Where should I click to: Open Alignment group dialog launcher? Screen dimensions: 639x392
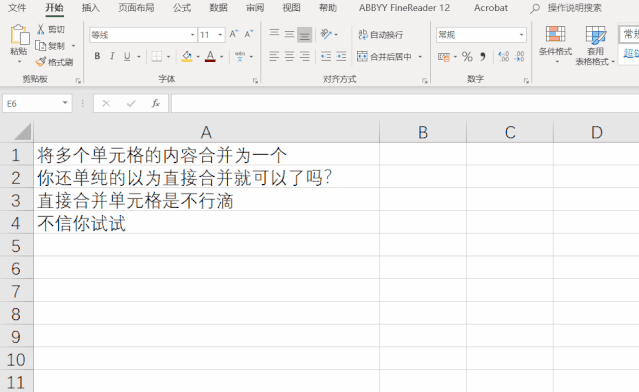(424, 81)
